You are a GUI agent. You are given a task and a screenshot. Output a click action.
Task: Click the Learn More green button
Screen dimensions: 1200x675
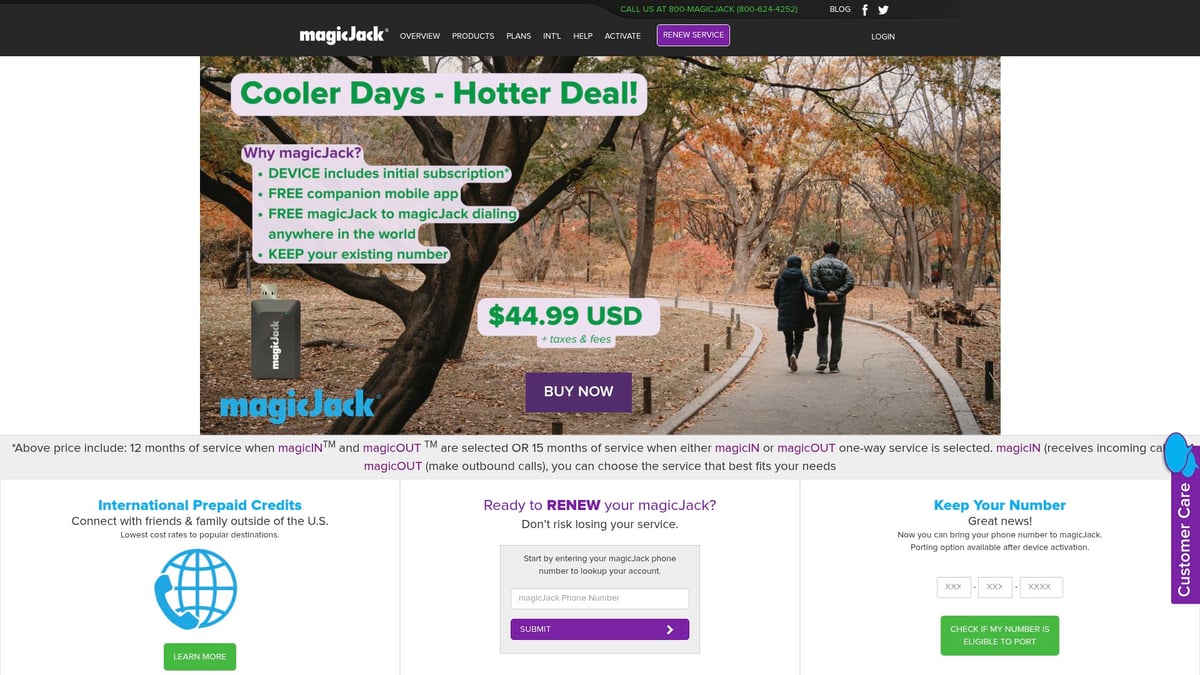pyautogui.click(x=200, y=657)
